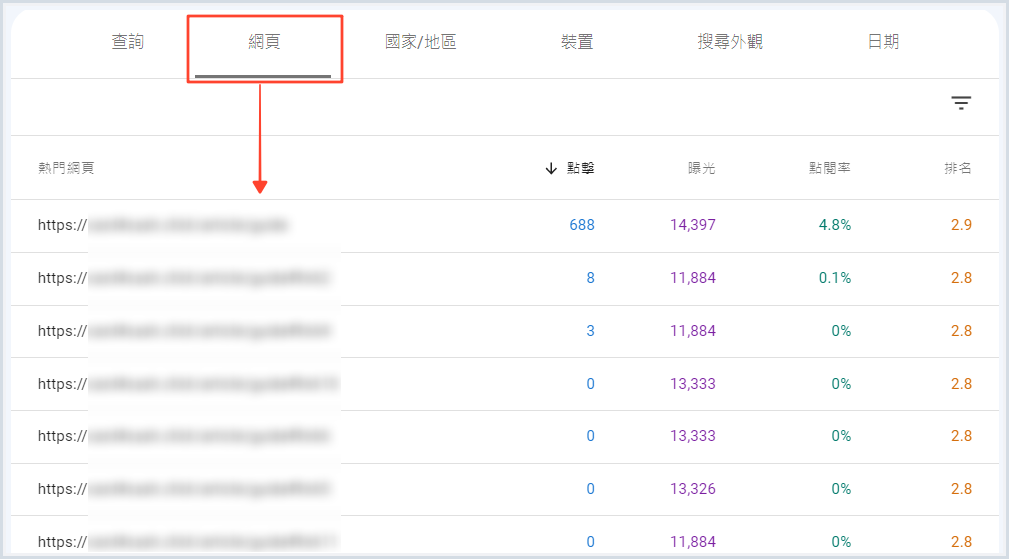1009x559 pixels.
Task: Select the 13,326 impressions cell
Action: 692,489
